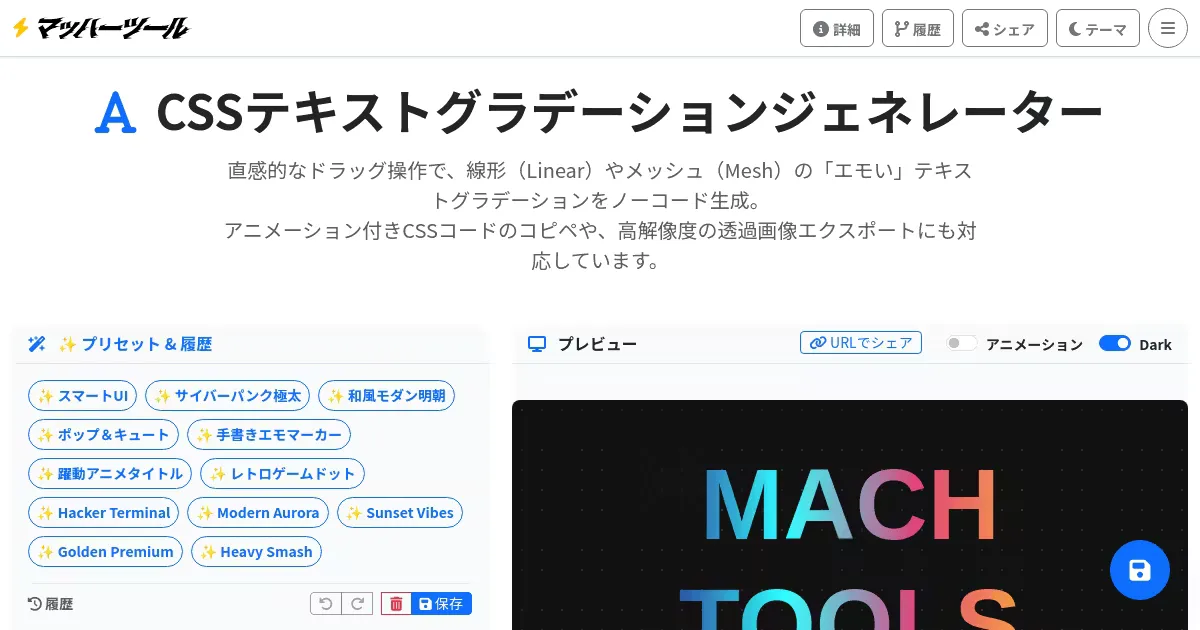Click the URLでシェア link button
Viewport: 1200px width, 630px height.
coord(861,343)
